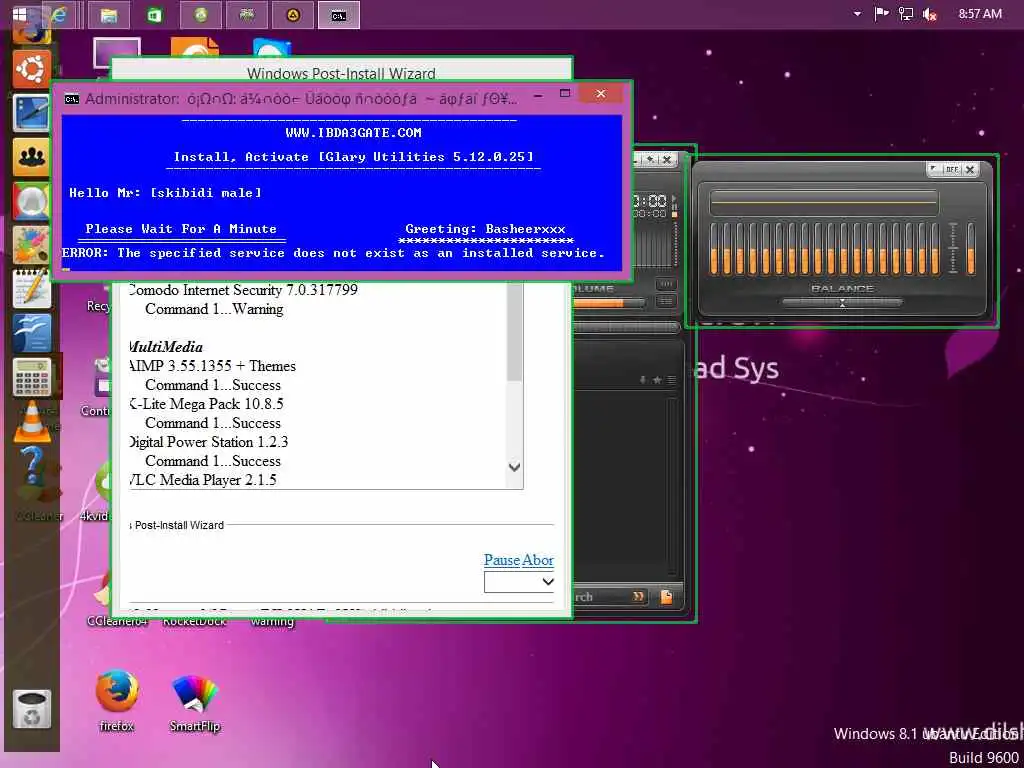Click the orange search arrows in AIMP playlist
Viewport: 1024px width, 768px height.
[638, 596]
